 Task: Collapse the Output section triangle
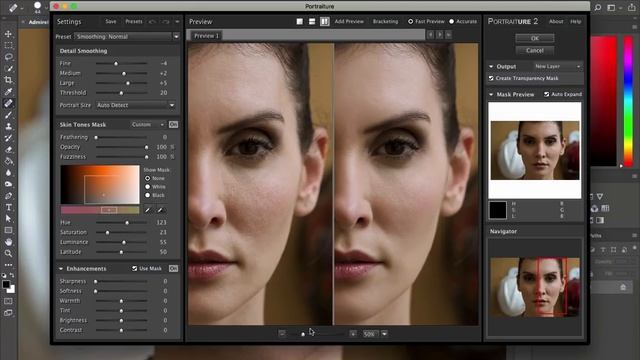(x=491, y=66)
